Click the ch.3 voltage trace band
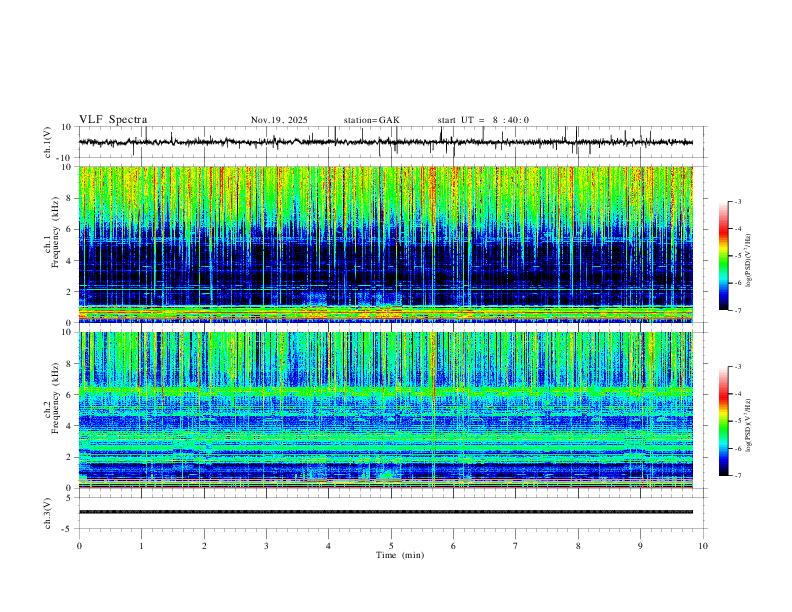 [x=386, y=512]
